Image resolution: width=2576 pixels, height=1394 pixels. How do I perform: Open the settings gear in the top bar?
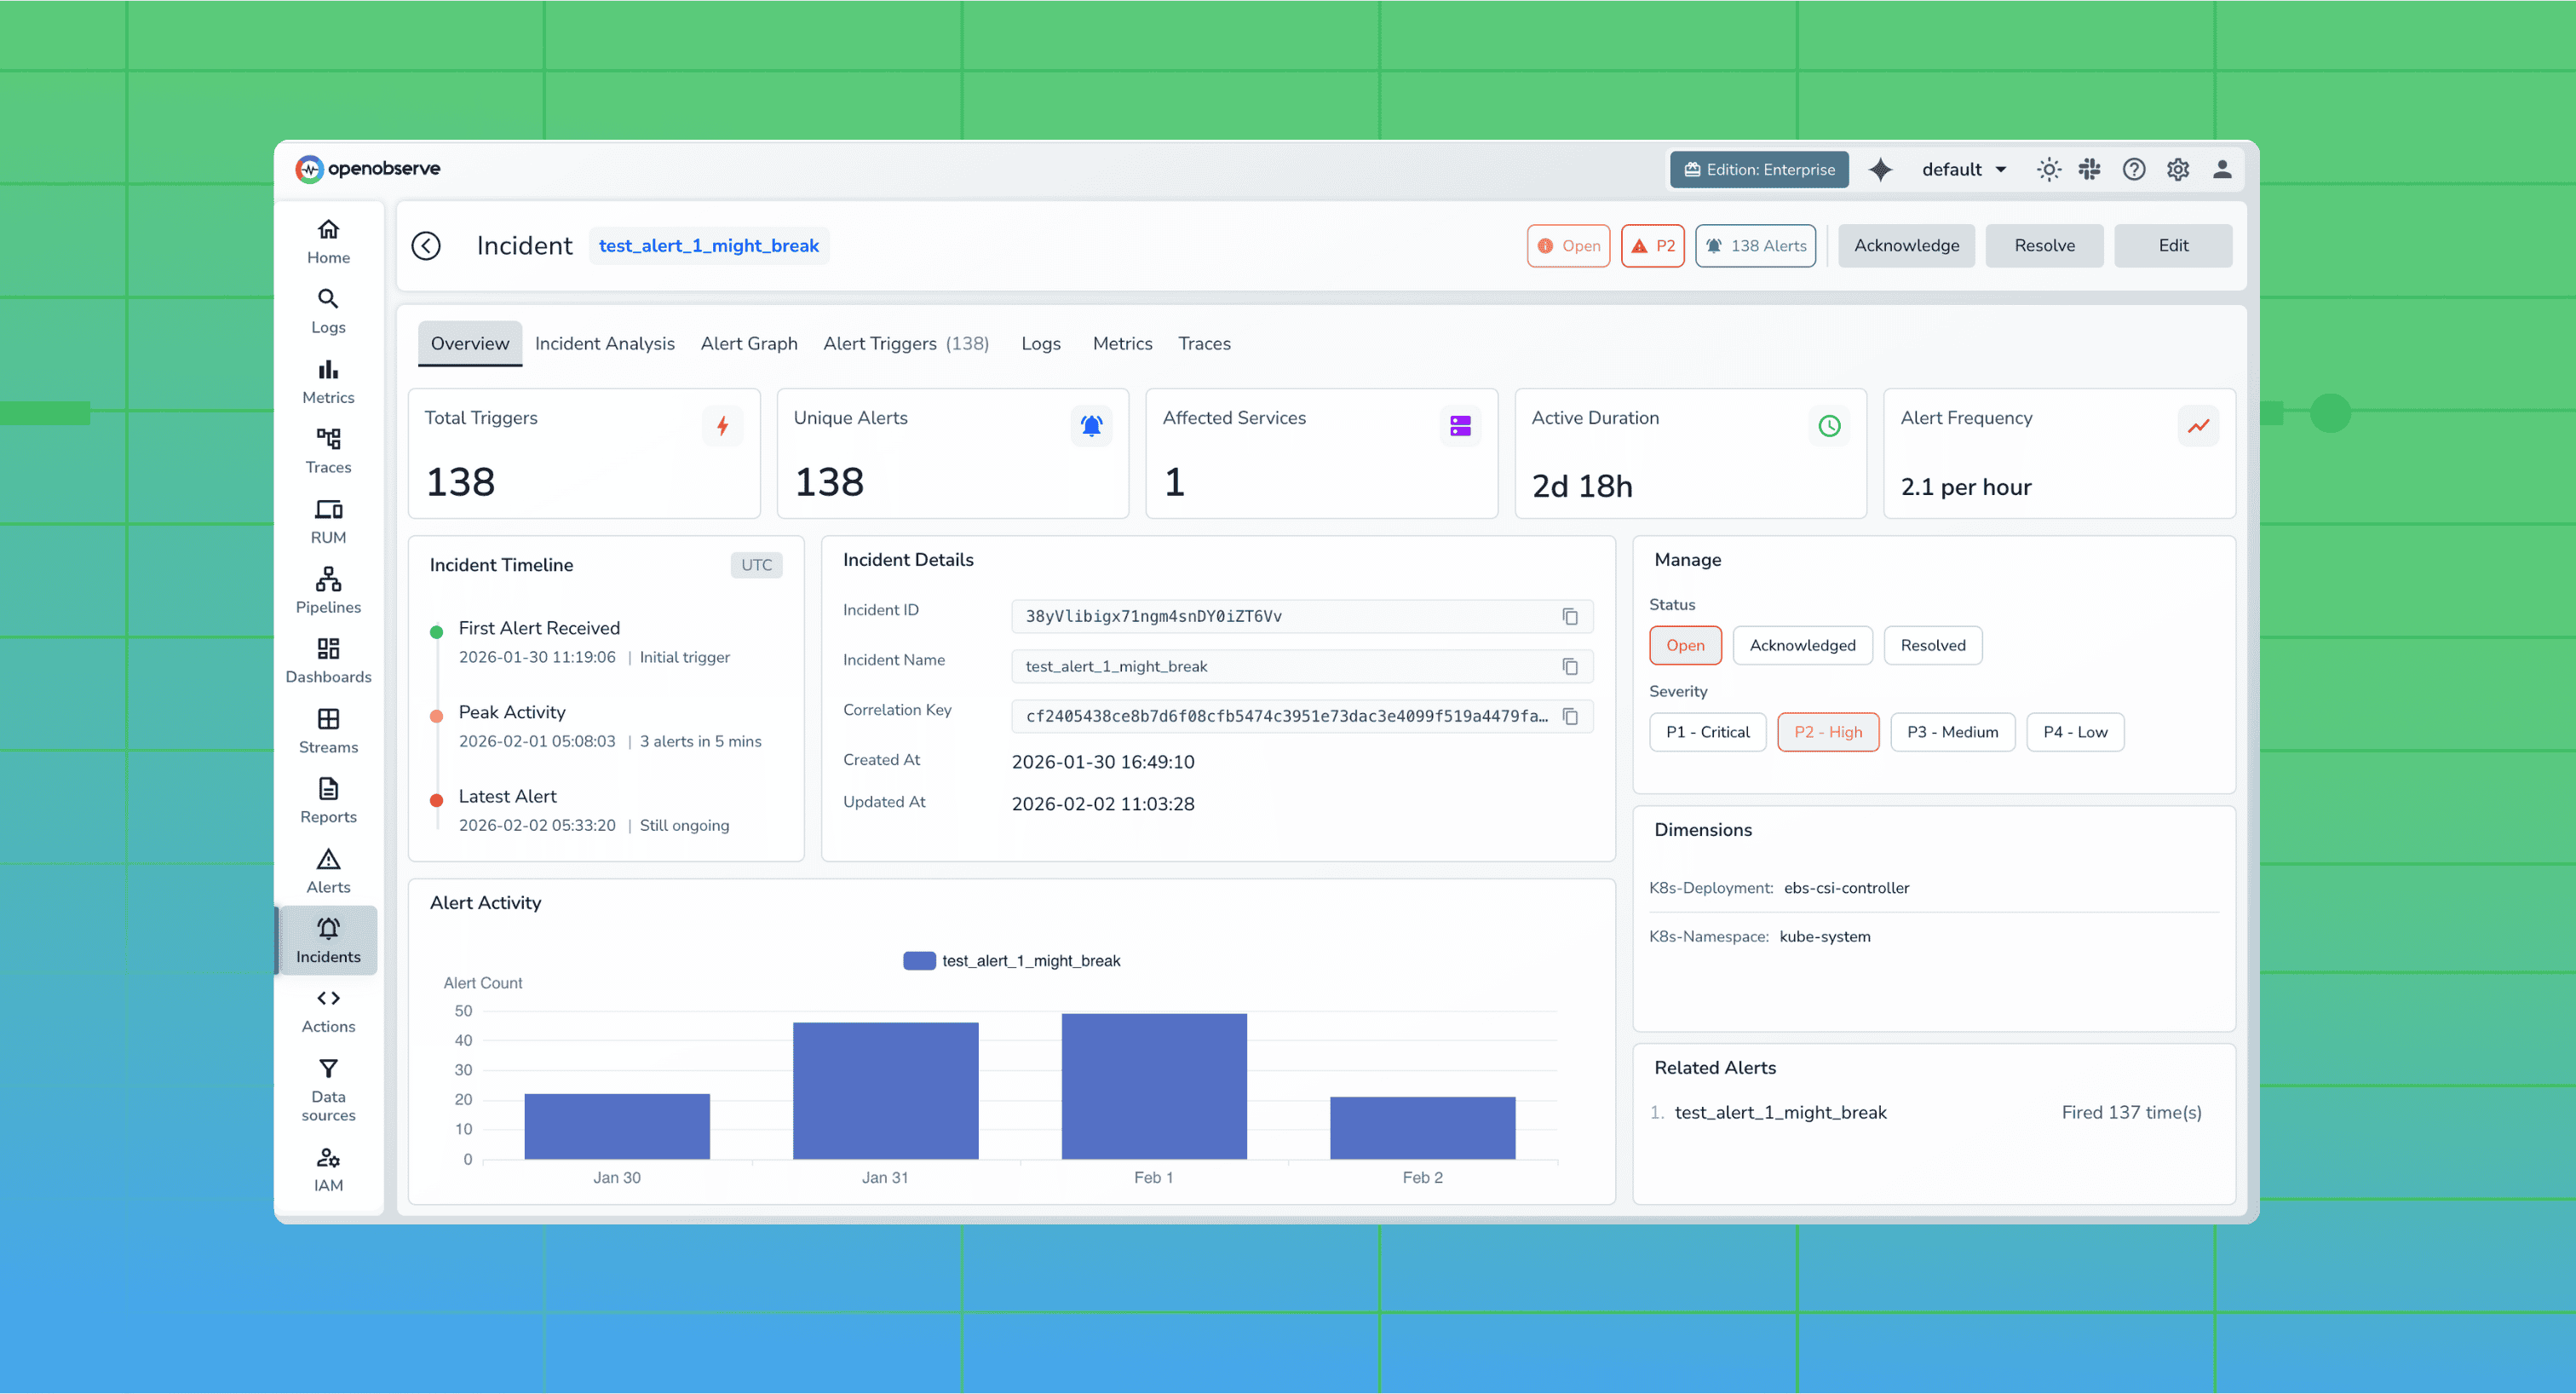point(2178,169)
